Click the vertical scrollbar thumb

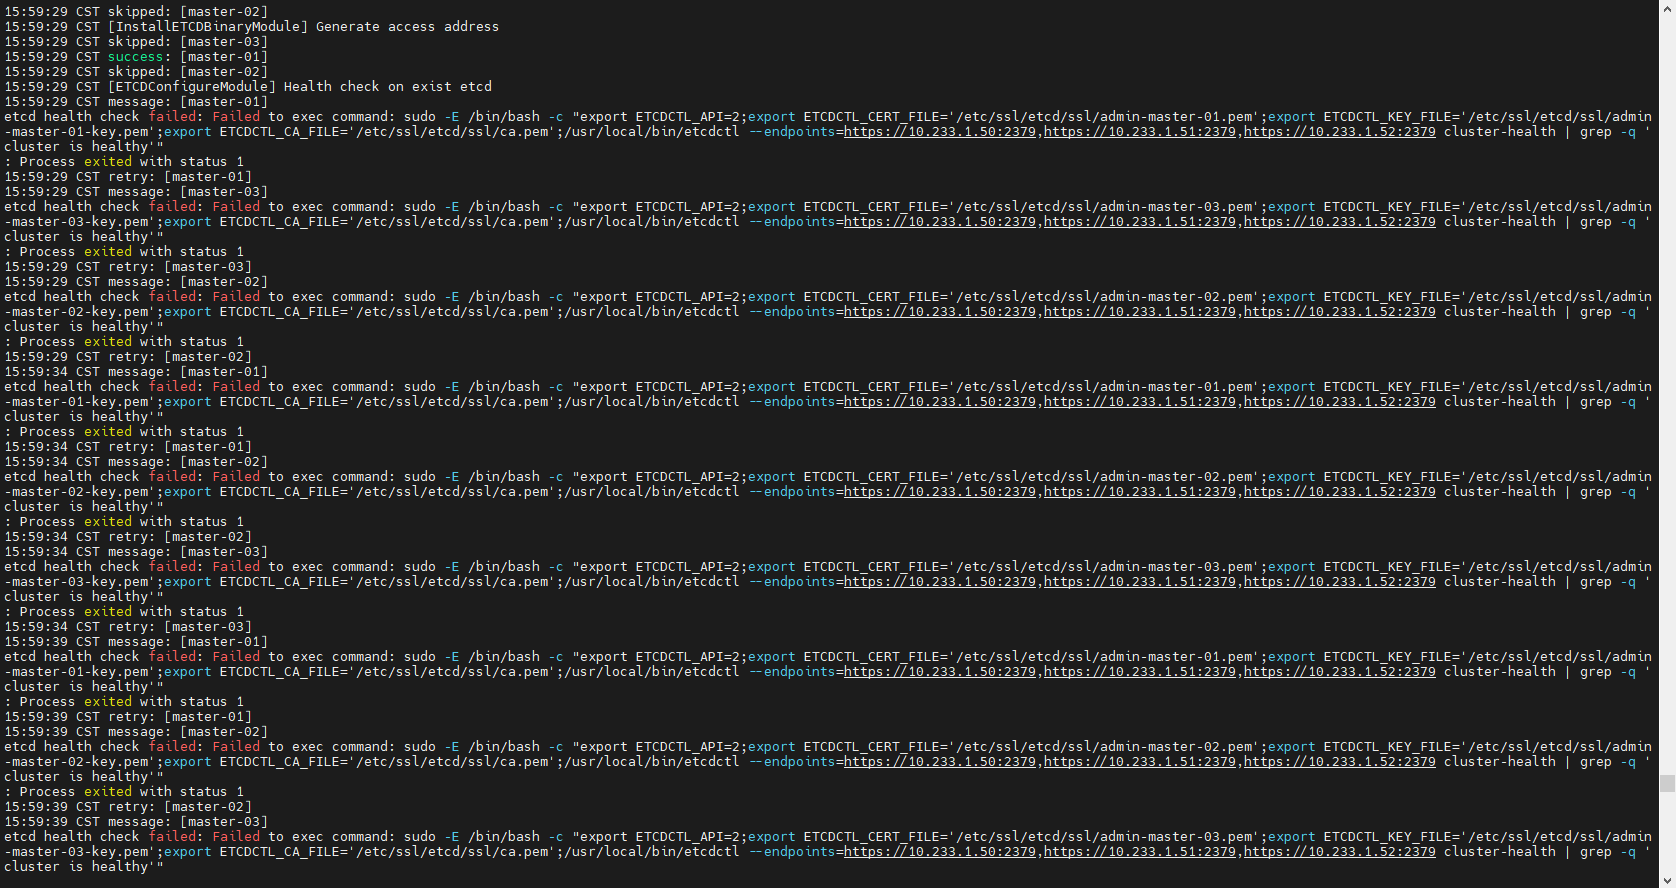tap(1667, 783)
